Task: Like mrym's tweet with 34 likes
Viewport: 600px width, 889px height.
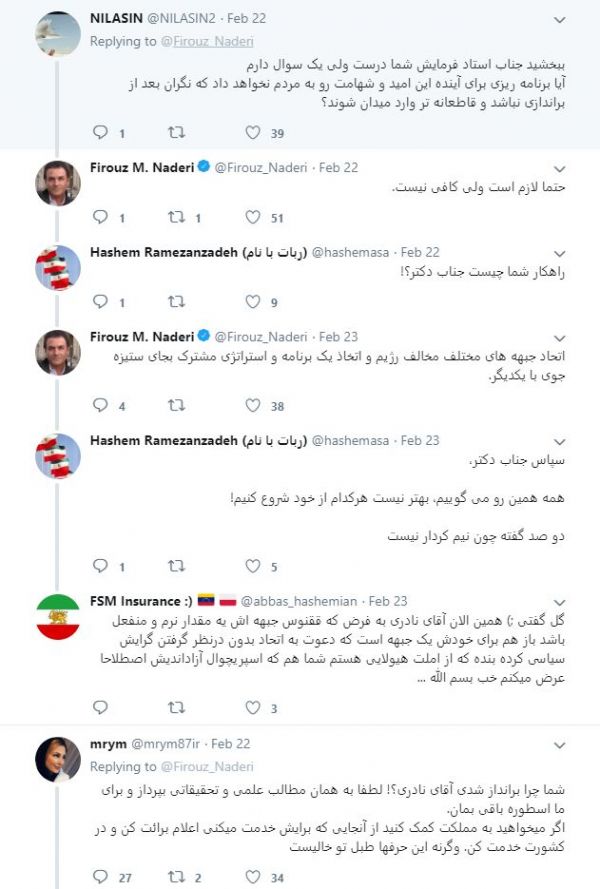Action: (x=253, y=877)
